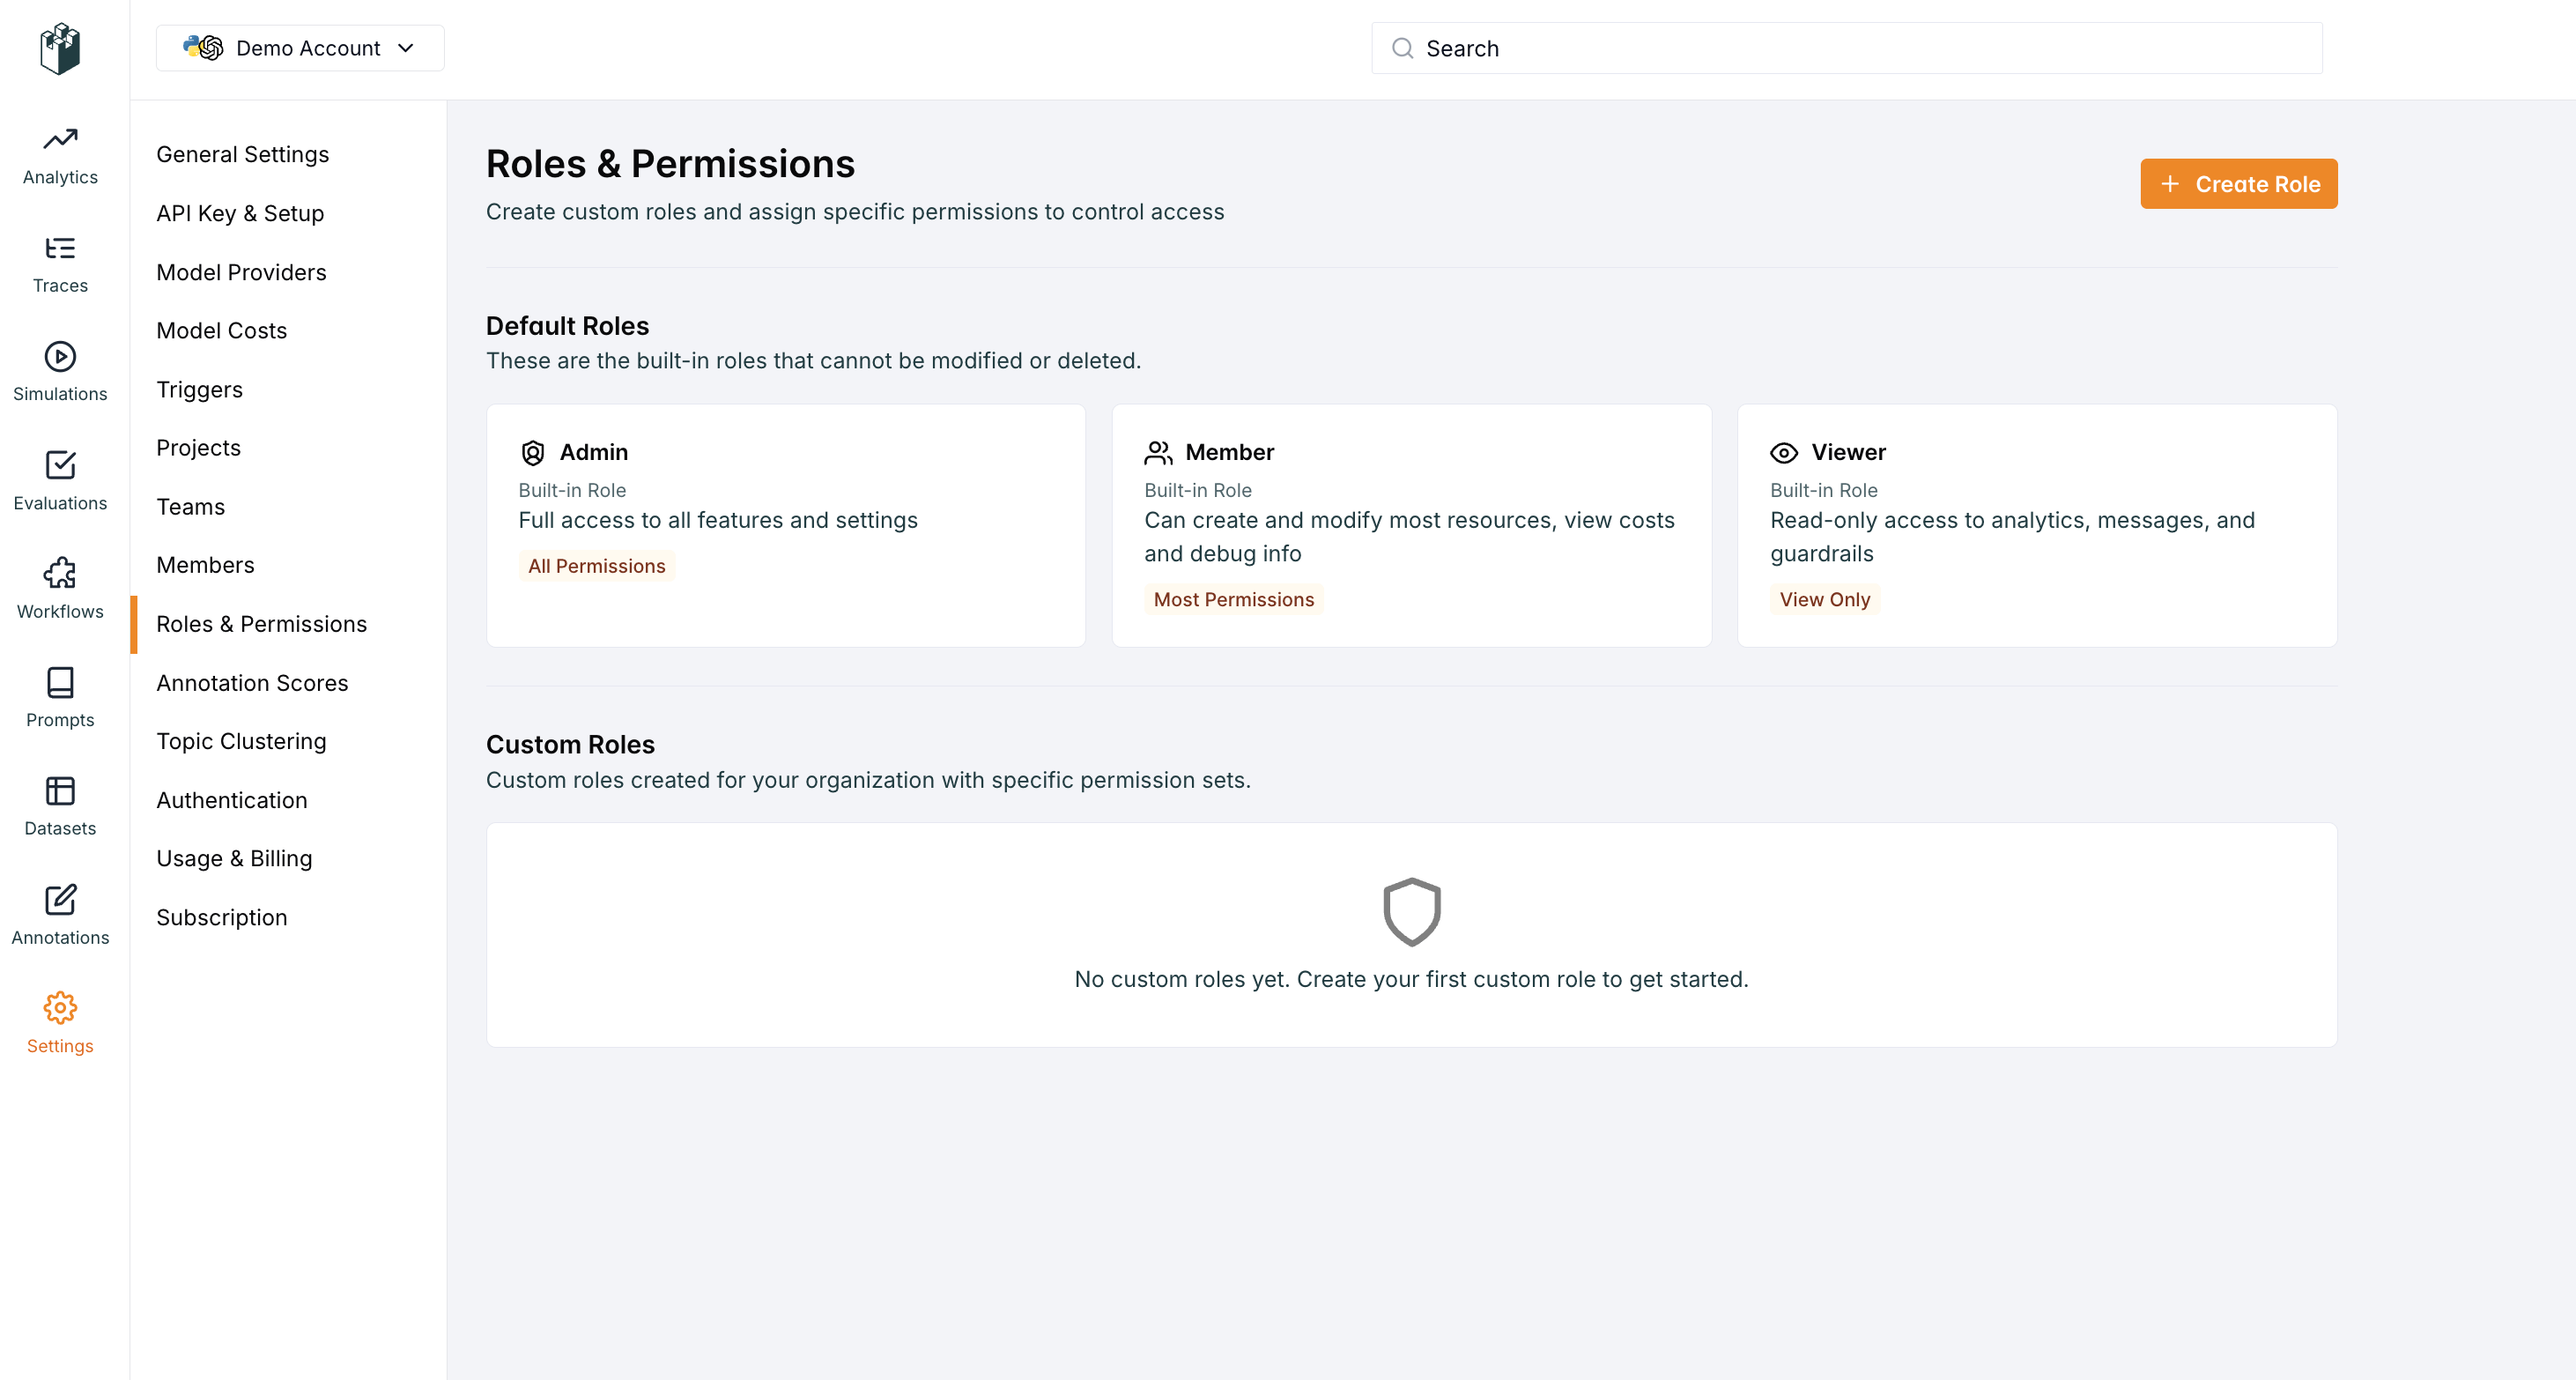The image size is (2576, 1380).
Task: Open the Simulations panel
Action: coord(60,371)
